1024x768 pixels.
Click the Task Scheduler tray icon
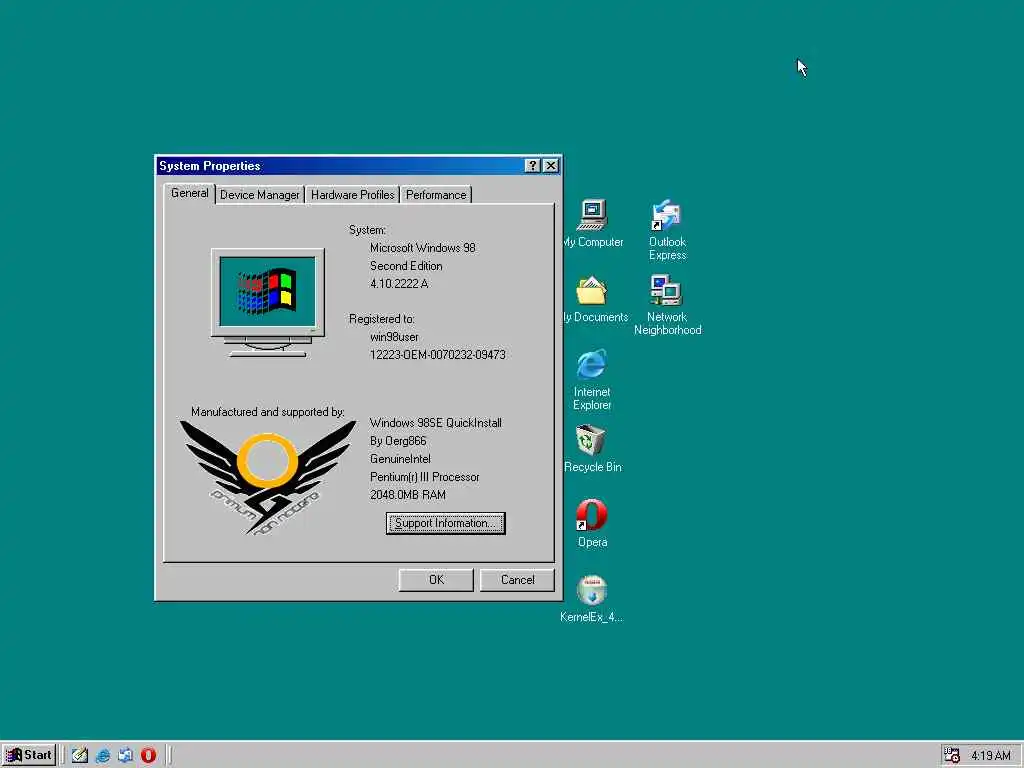[x=952, y=755]
